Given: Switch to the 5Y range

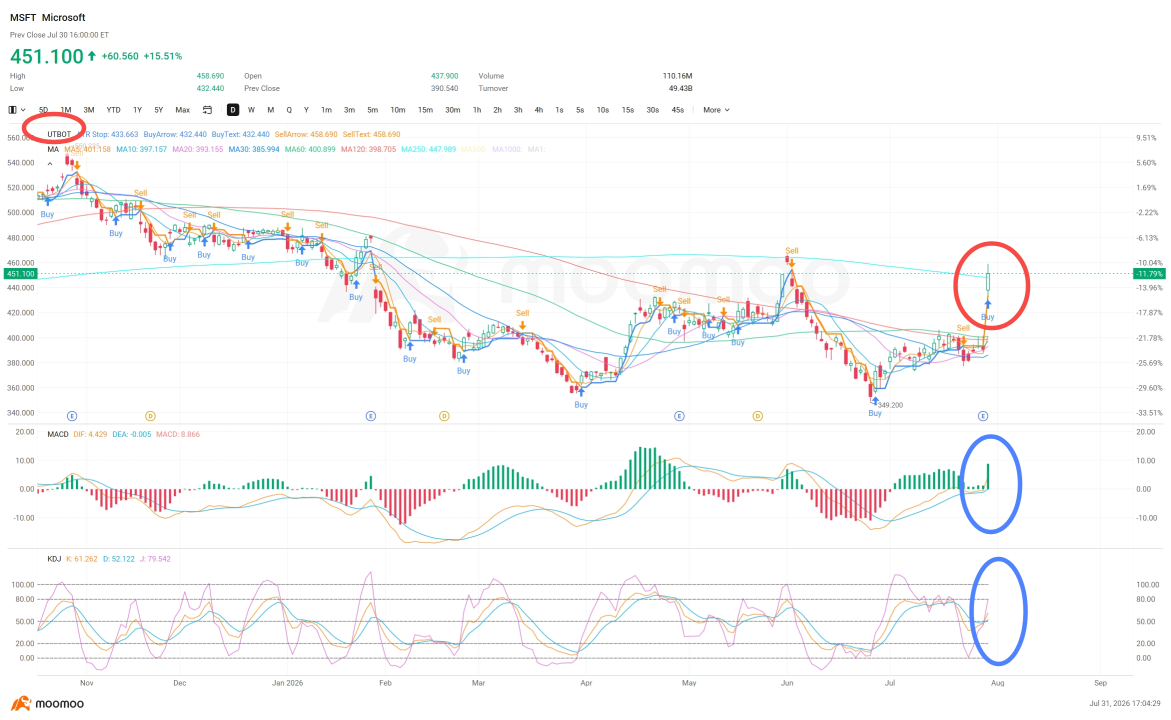Looking at the screenshot, I should [158, 110].
